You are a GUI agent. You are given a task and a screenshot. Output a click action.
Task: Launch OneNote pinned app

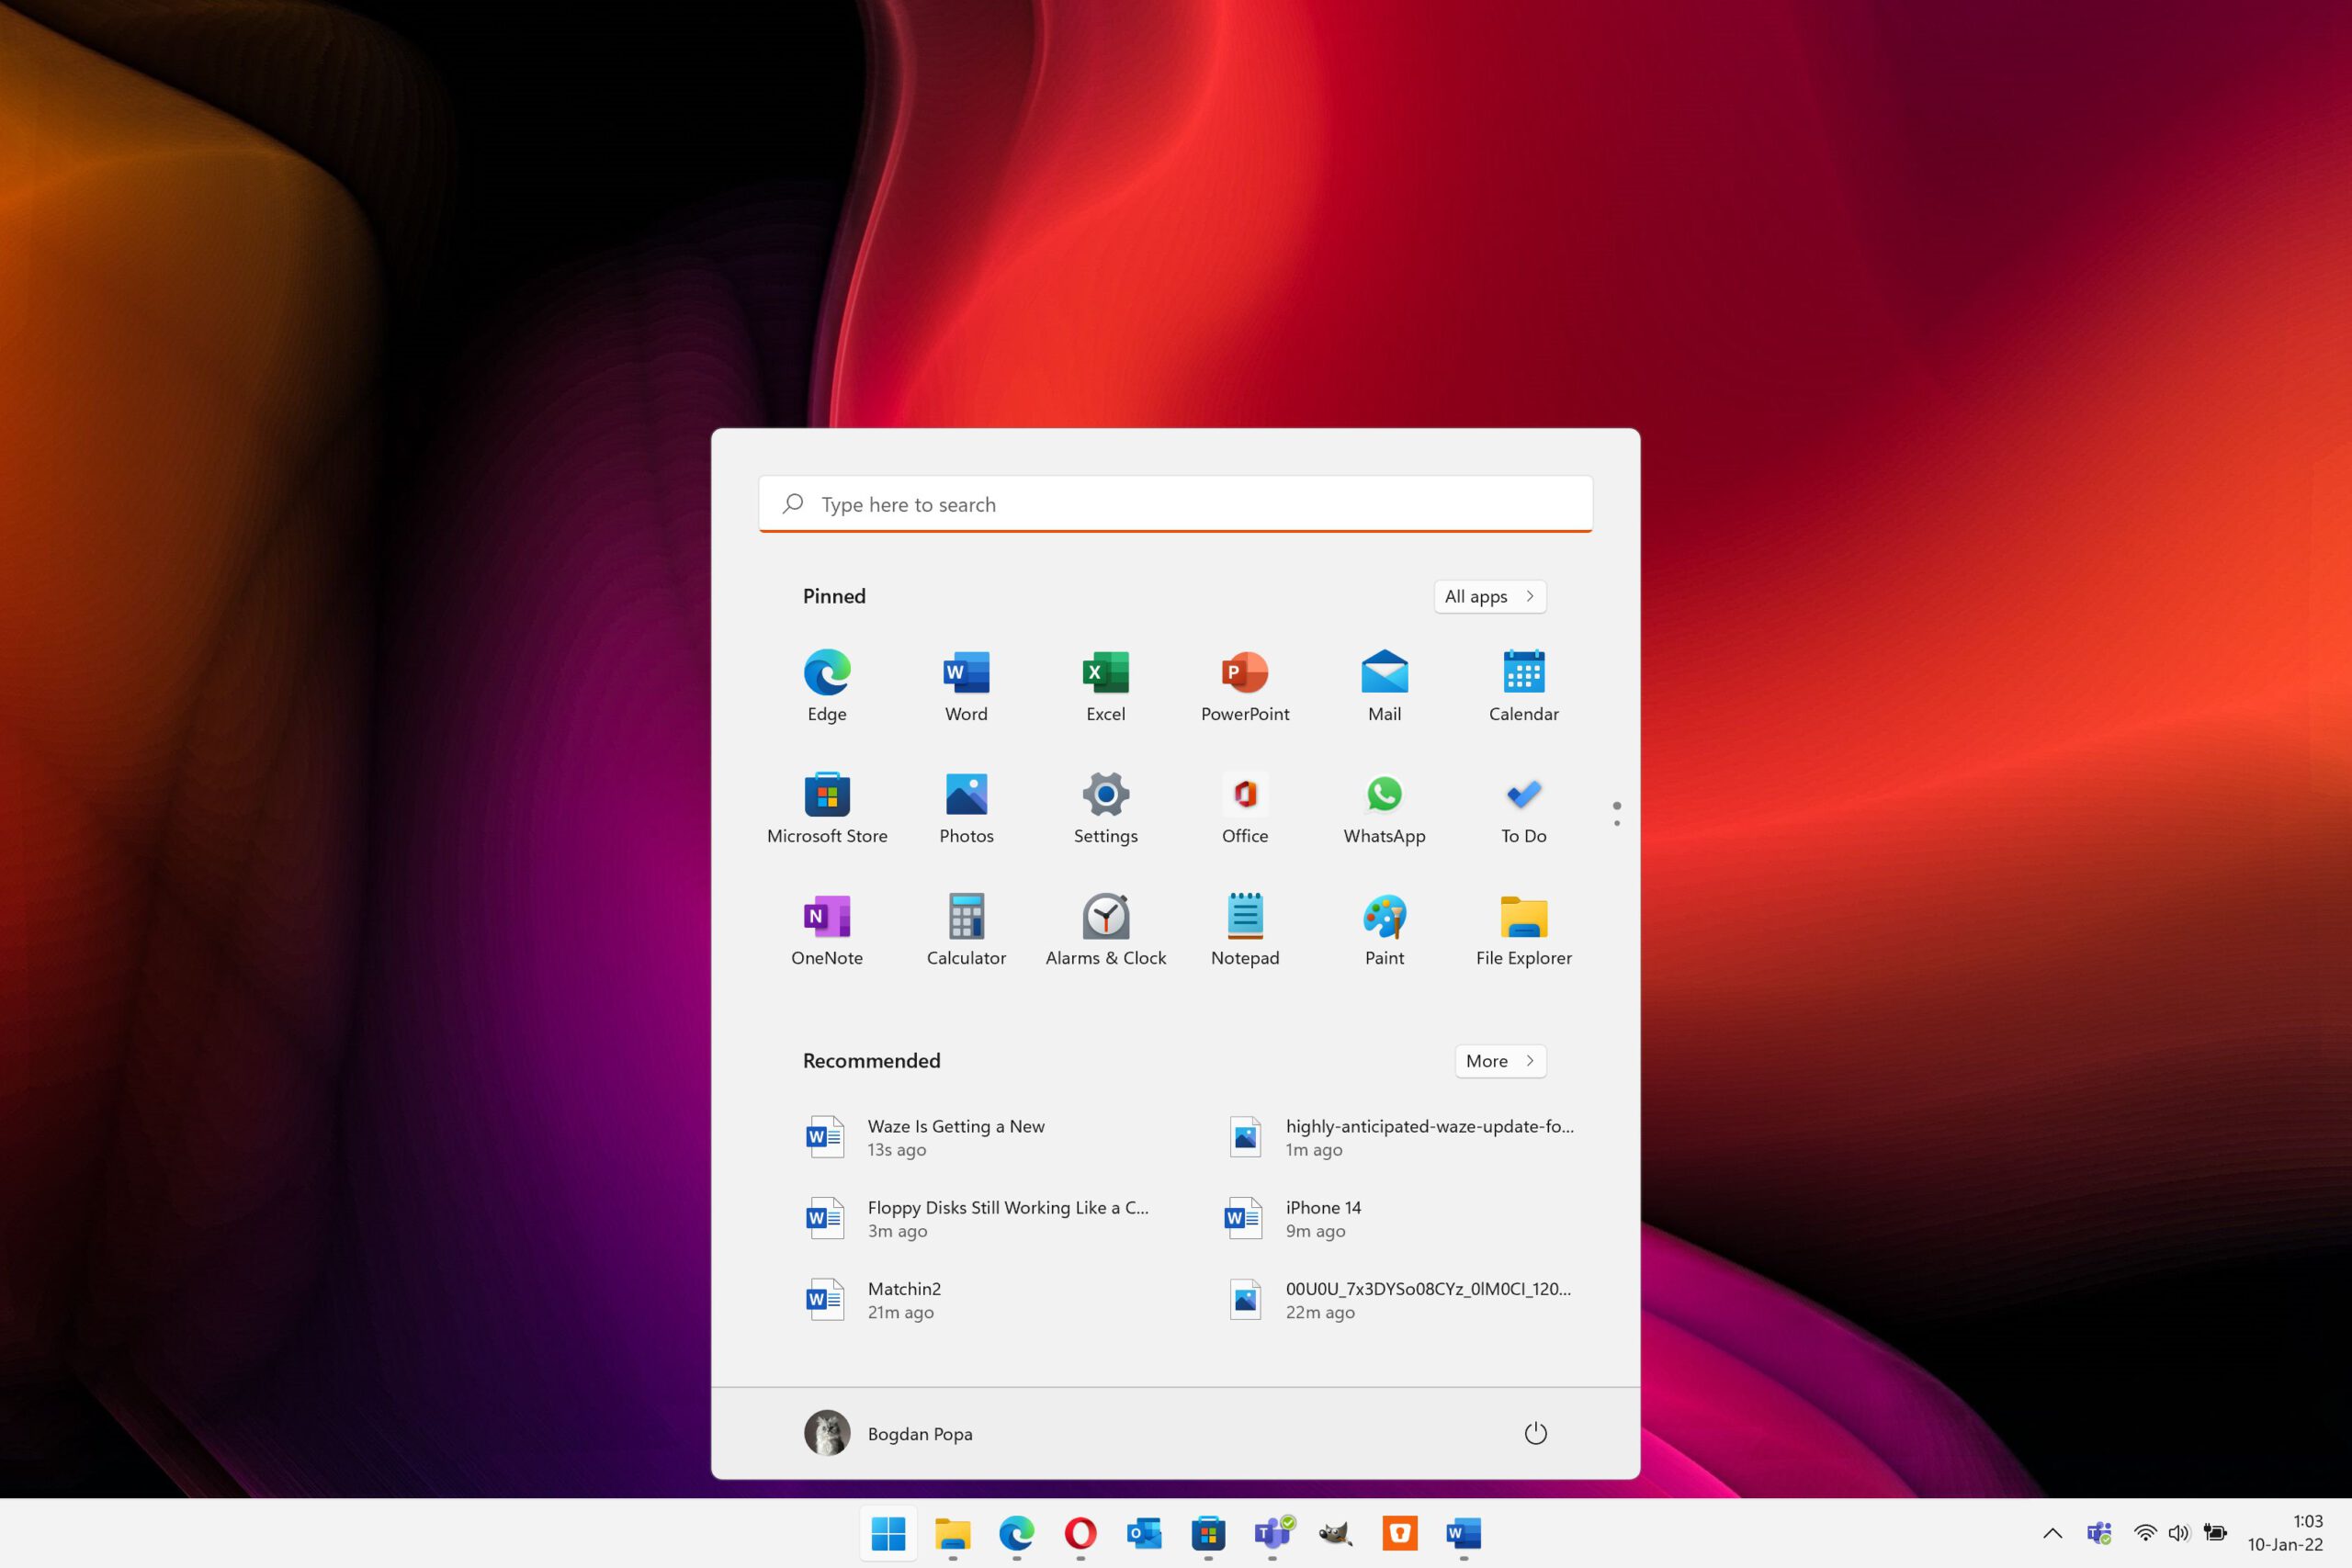[x=827, y=930]
